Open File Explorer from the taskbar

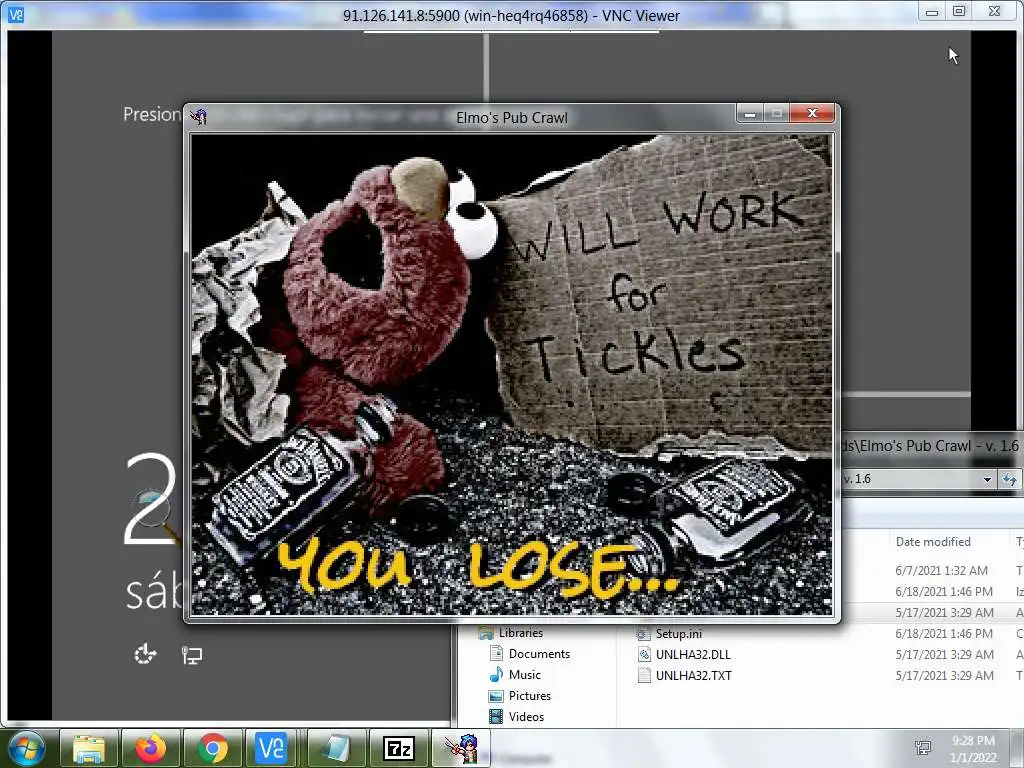click(x=89, y=748)
